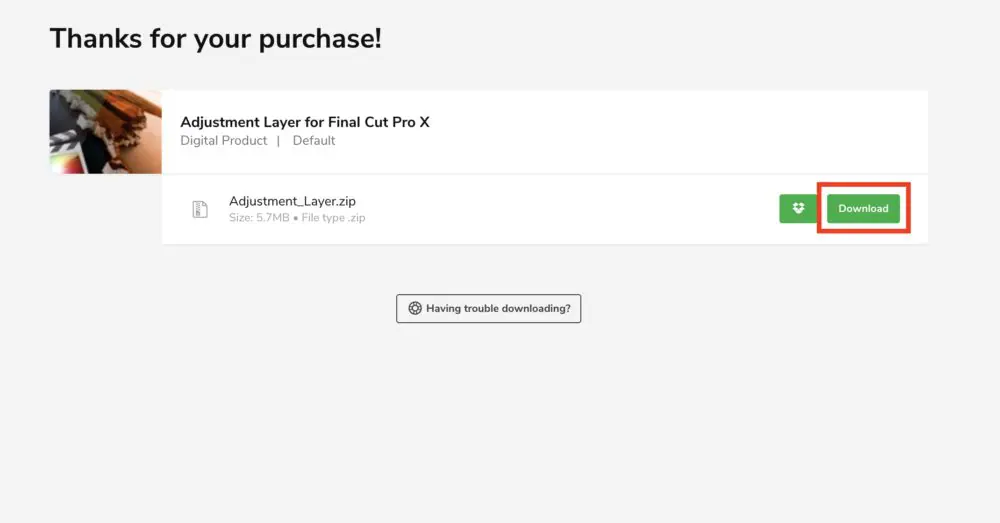Click the lifebuoy help icon
This screenshot has width=1000, height=523.
(415, 309)
